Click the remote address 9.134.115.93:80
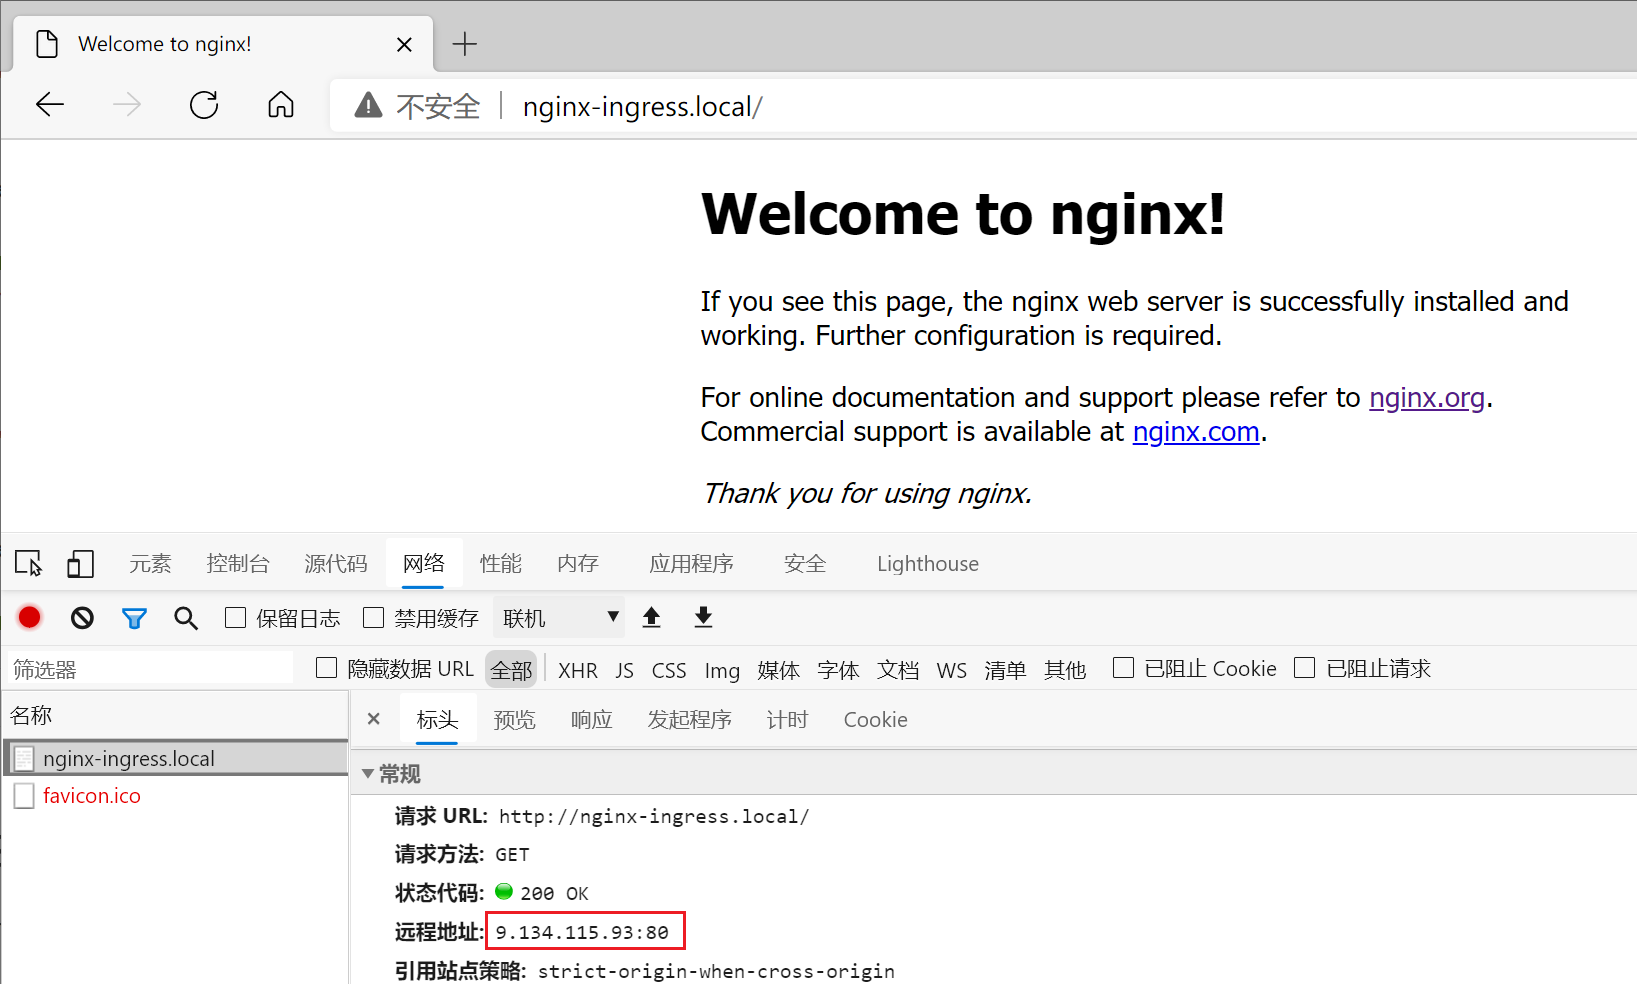This screenshot has height=984, width=1637. pos(582,932)
